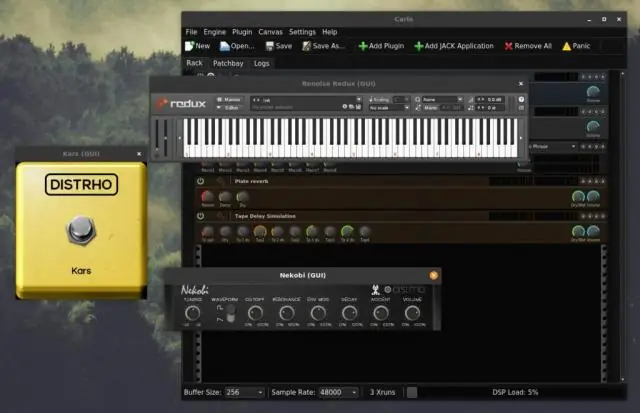This screenshot has width=640, height=413.
Task: Switch to the Patchbay tab
Action: pyautogui.click(x=228, y=63)
